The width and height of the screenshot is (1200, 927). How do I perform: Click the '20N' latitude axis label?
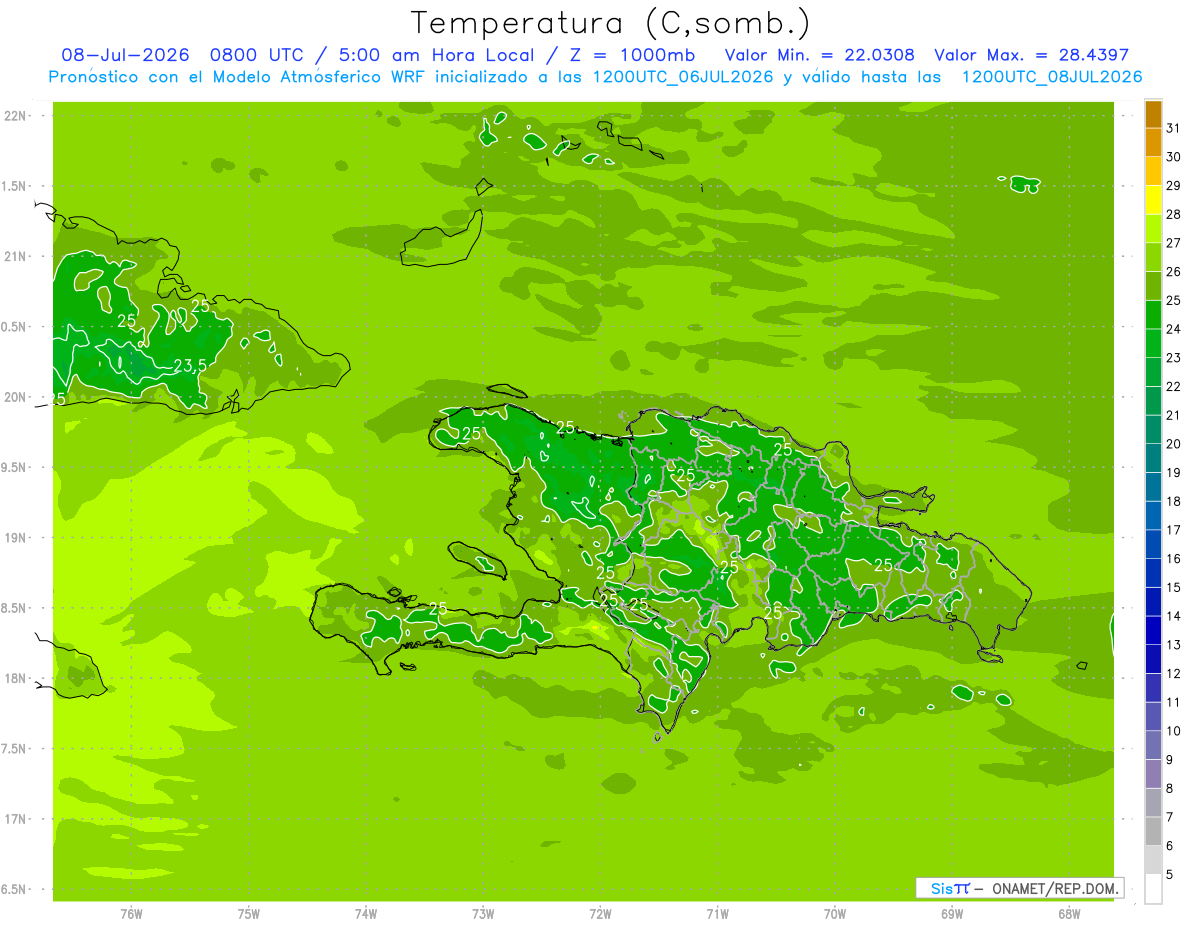[x=15, y=397]
